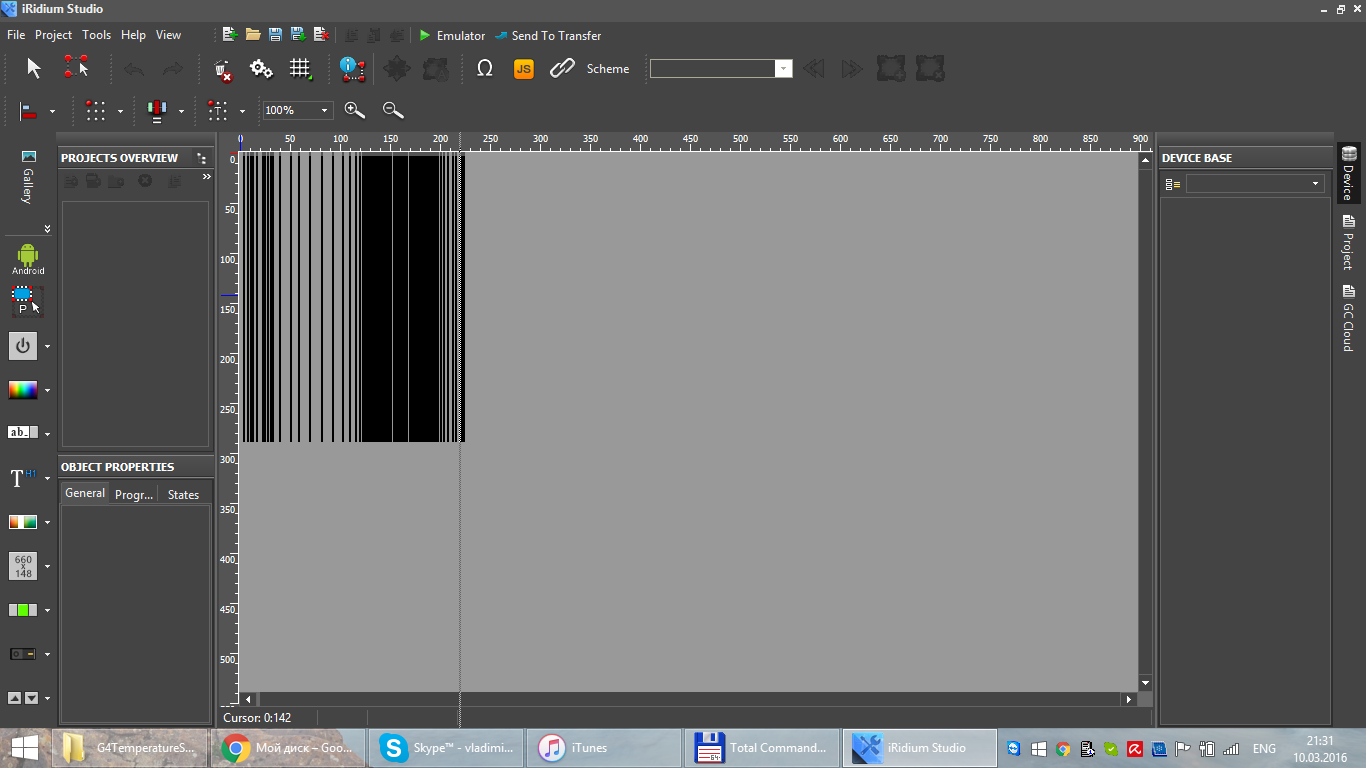
Task: Click Send To Transfer
Action: [548, 35]
